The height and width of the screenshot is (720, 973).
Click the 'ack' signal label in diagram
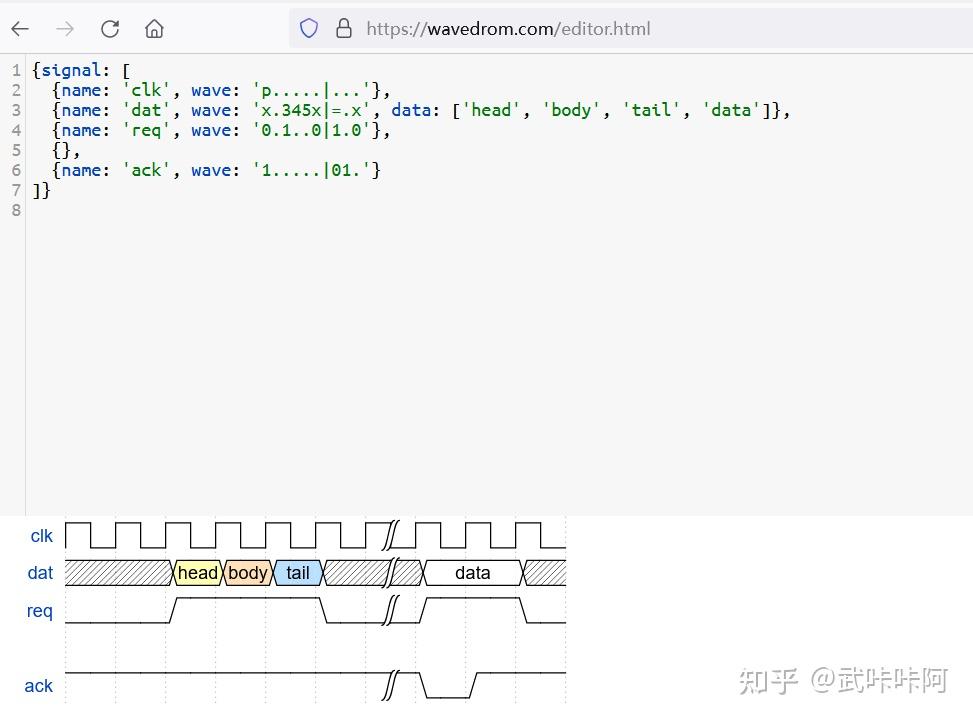click(38, 686)
